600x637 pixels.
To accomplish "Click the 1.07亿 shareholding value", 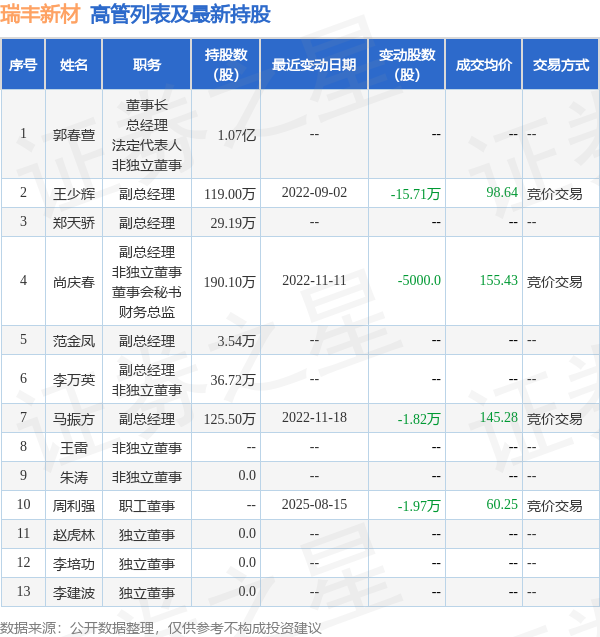I will pyautogui.click(x=237, y=134).
